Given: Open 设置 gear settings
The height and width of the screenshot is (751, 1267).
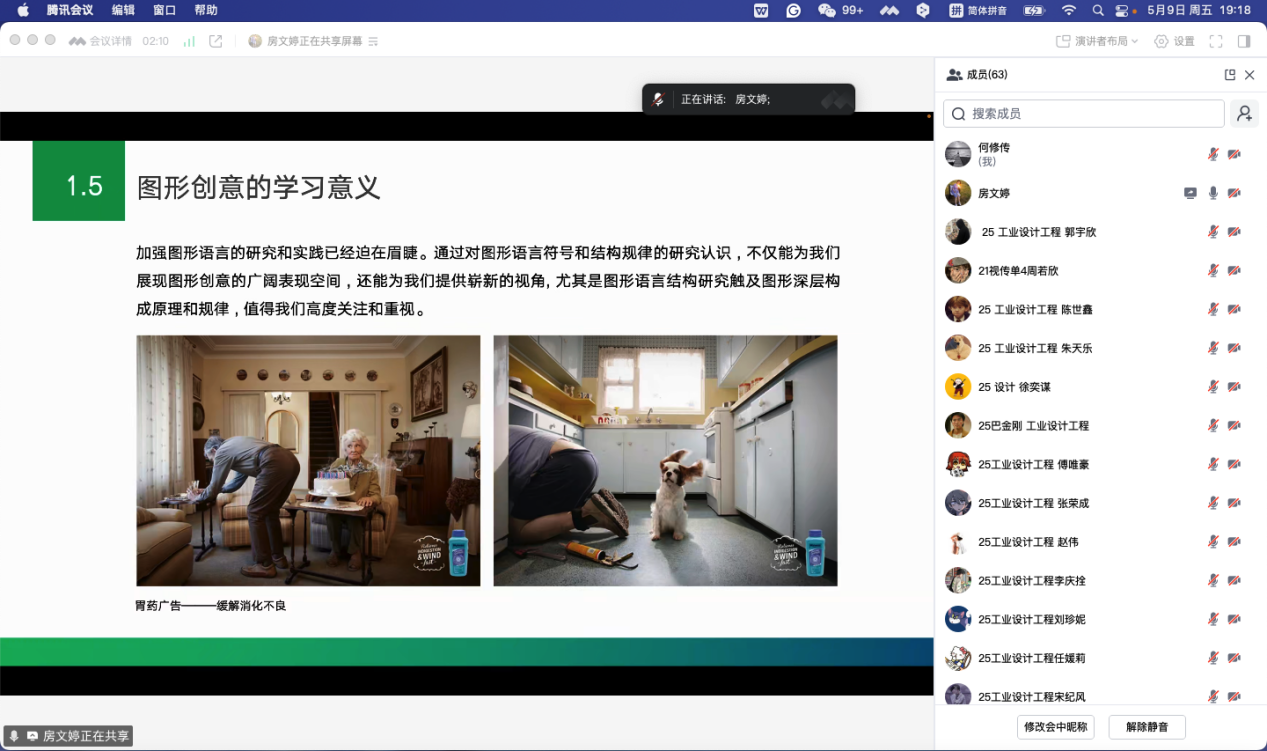Looking at the screenshot, I should (x=1174, y=41).
